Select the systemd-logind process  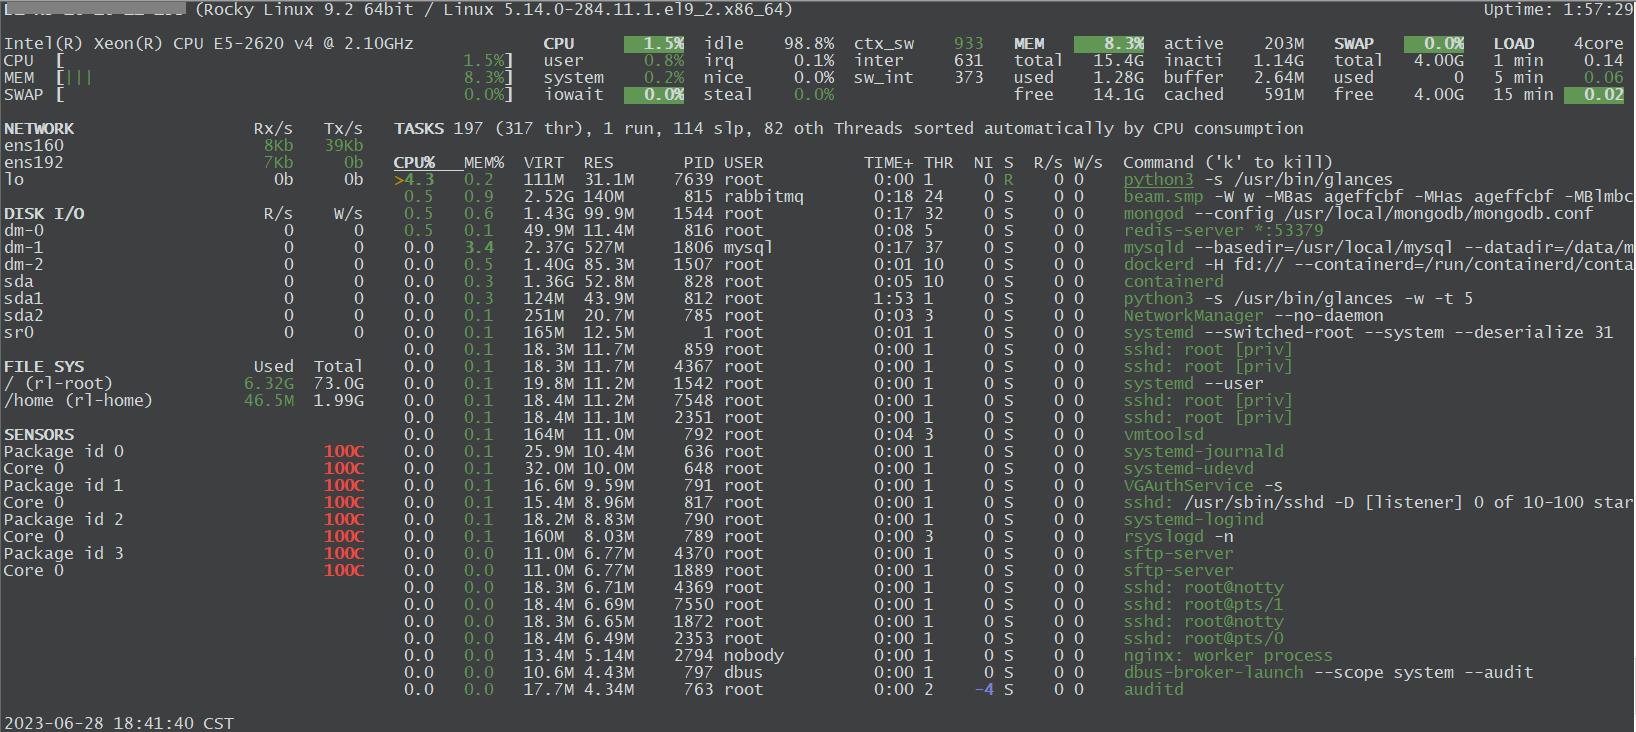point(1193,519)
